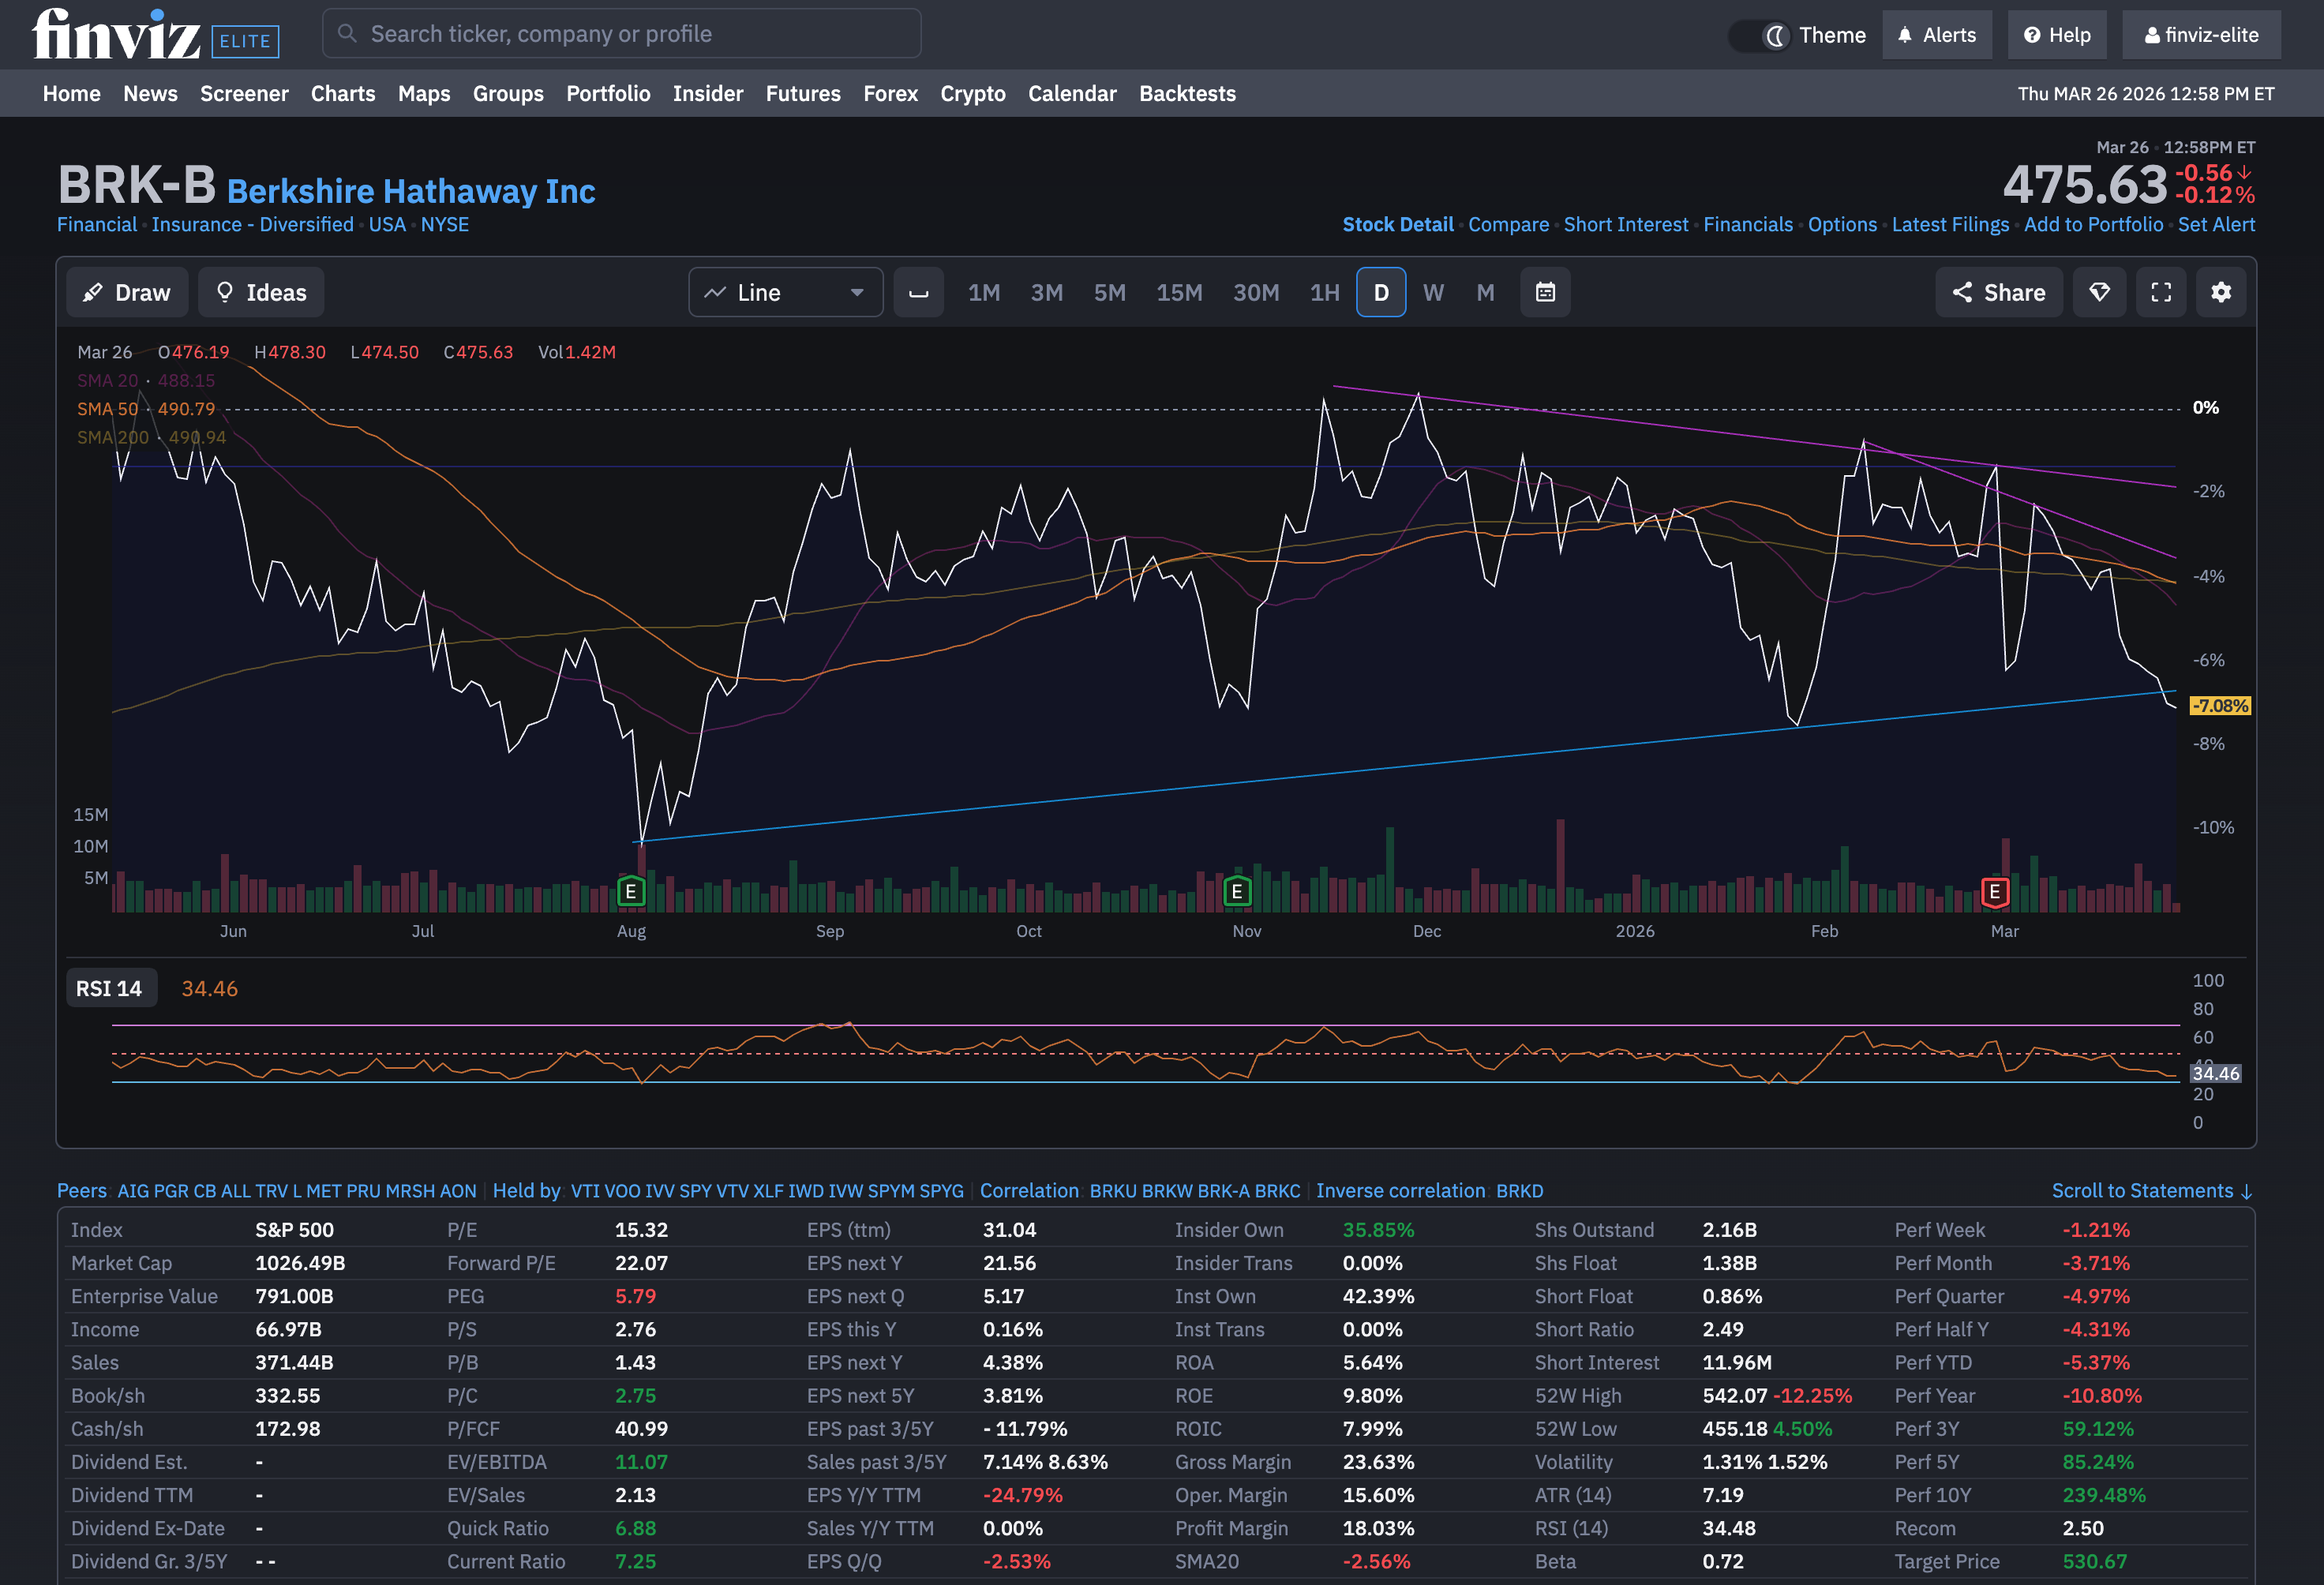This screenshot has height=1585, width=2324.
Task: Open the finviz-elite account menu
Action: coord(2200,35)
